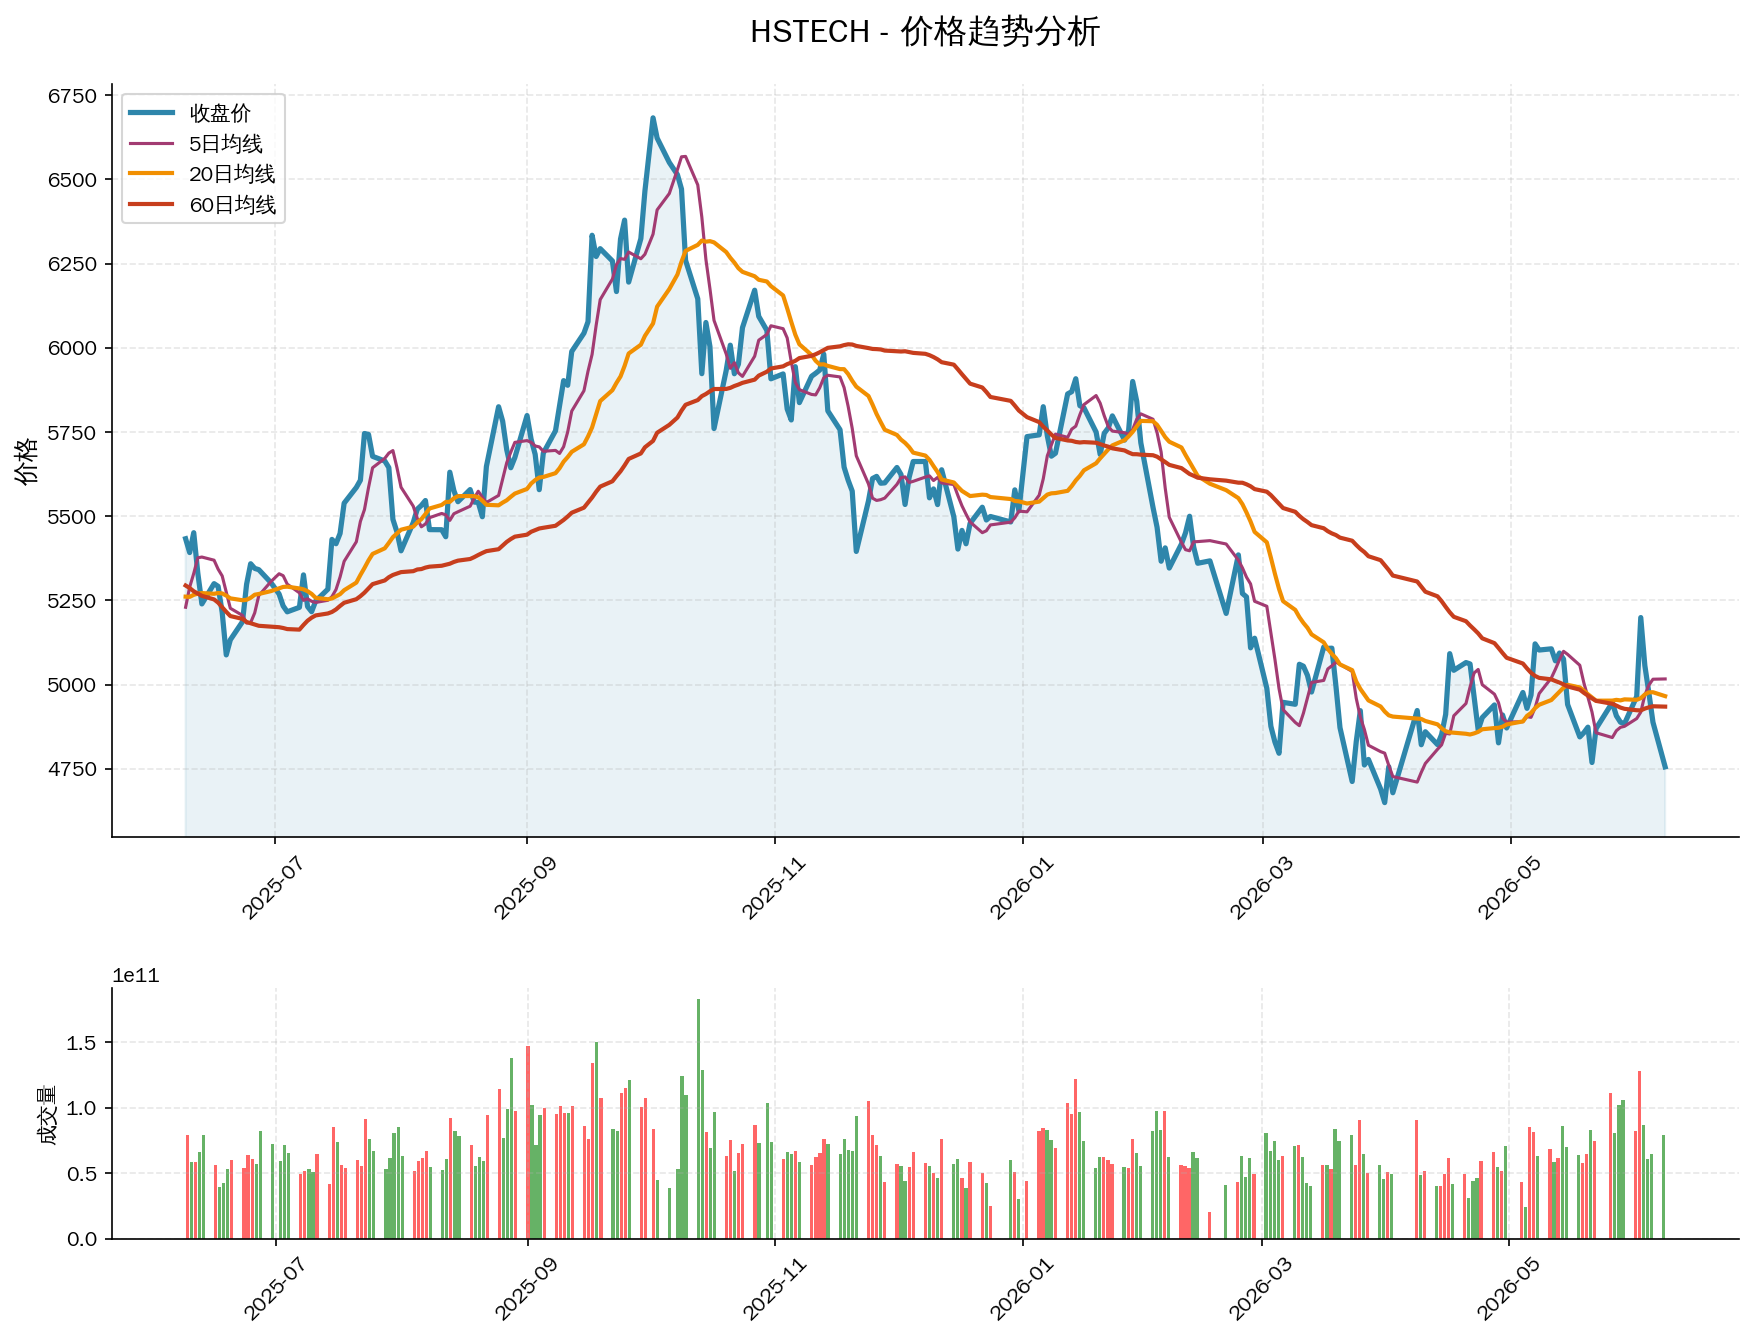The image size is (1754, 1338).
Task: Click the 20日均线 legend label
Action: click(232, 174)
